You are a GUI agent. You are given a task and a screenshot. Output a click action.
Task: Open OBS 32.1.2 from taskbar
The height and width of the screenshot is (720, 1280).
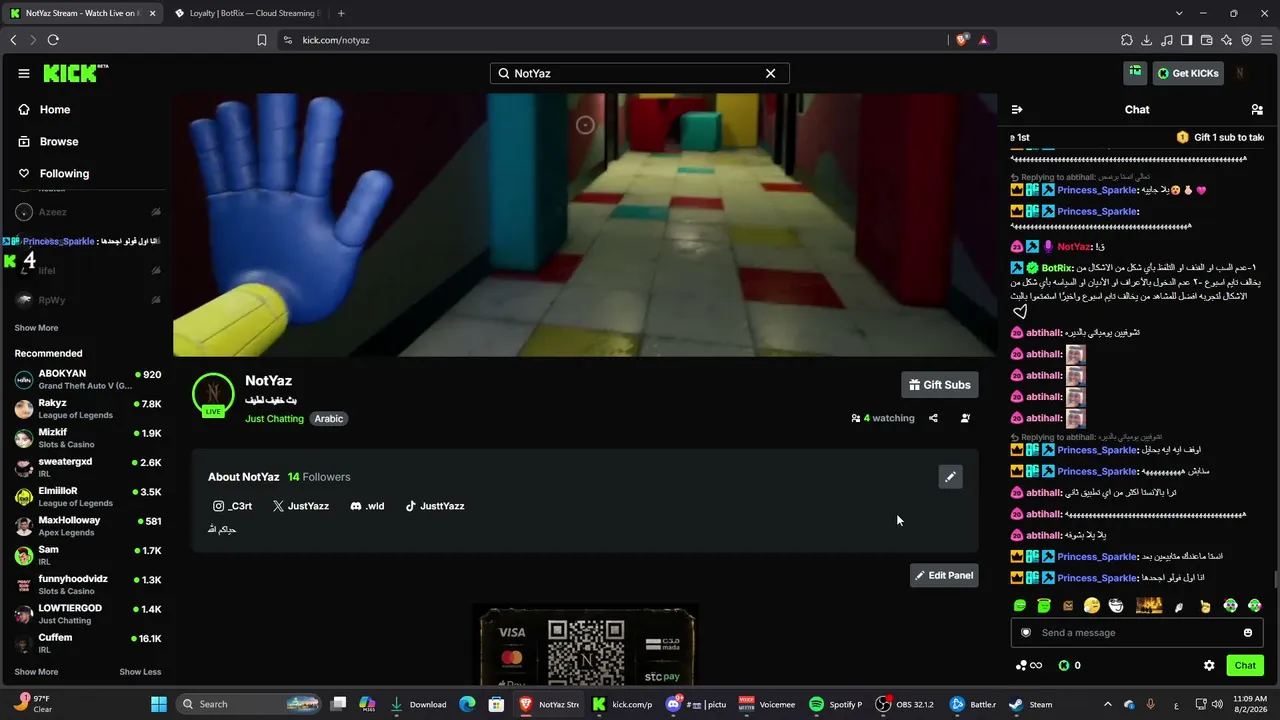[904, 704]
